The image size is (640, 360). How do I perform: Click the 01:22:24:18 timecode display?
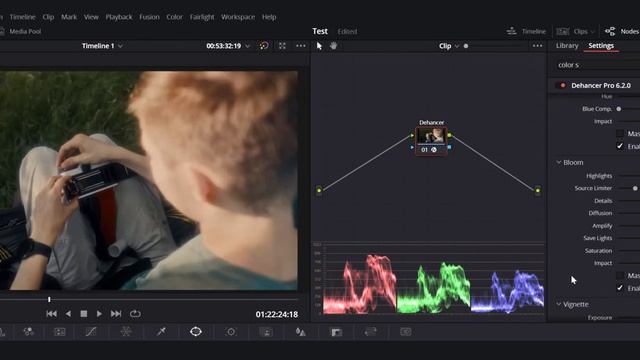[277, 314]
